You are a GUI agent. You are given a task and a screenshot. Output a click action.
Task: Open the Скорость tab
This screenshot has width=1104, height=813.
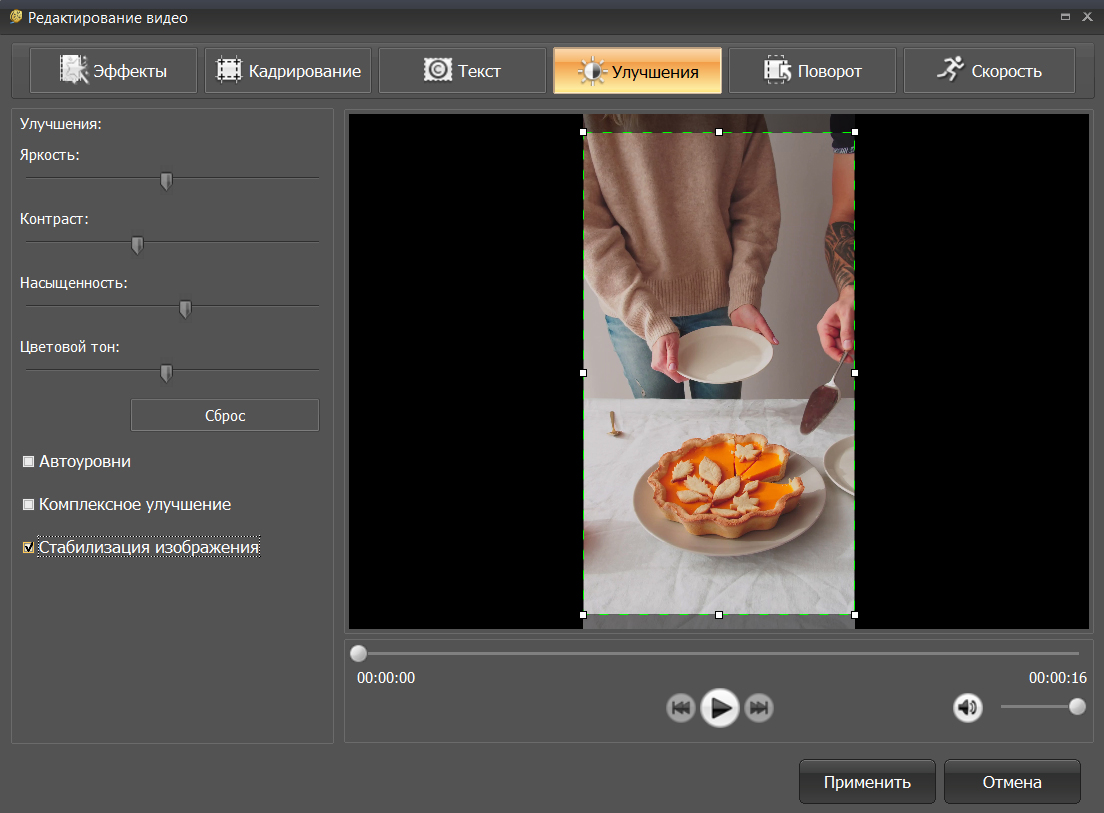[x=989, y=70]
